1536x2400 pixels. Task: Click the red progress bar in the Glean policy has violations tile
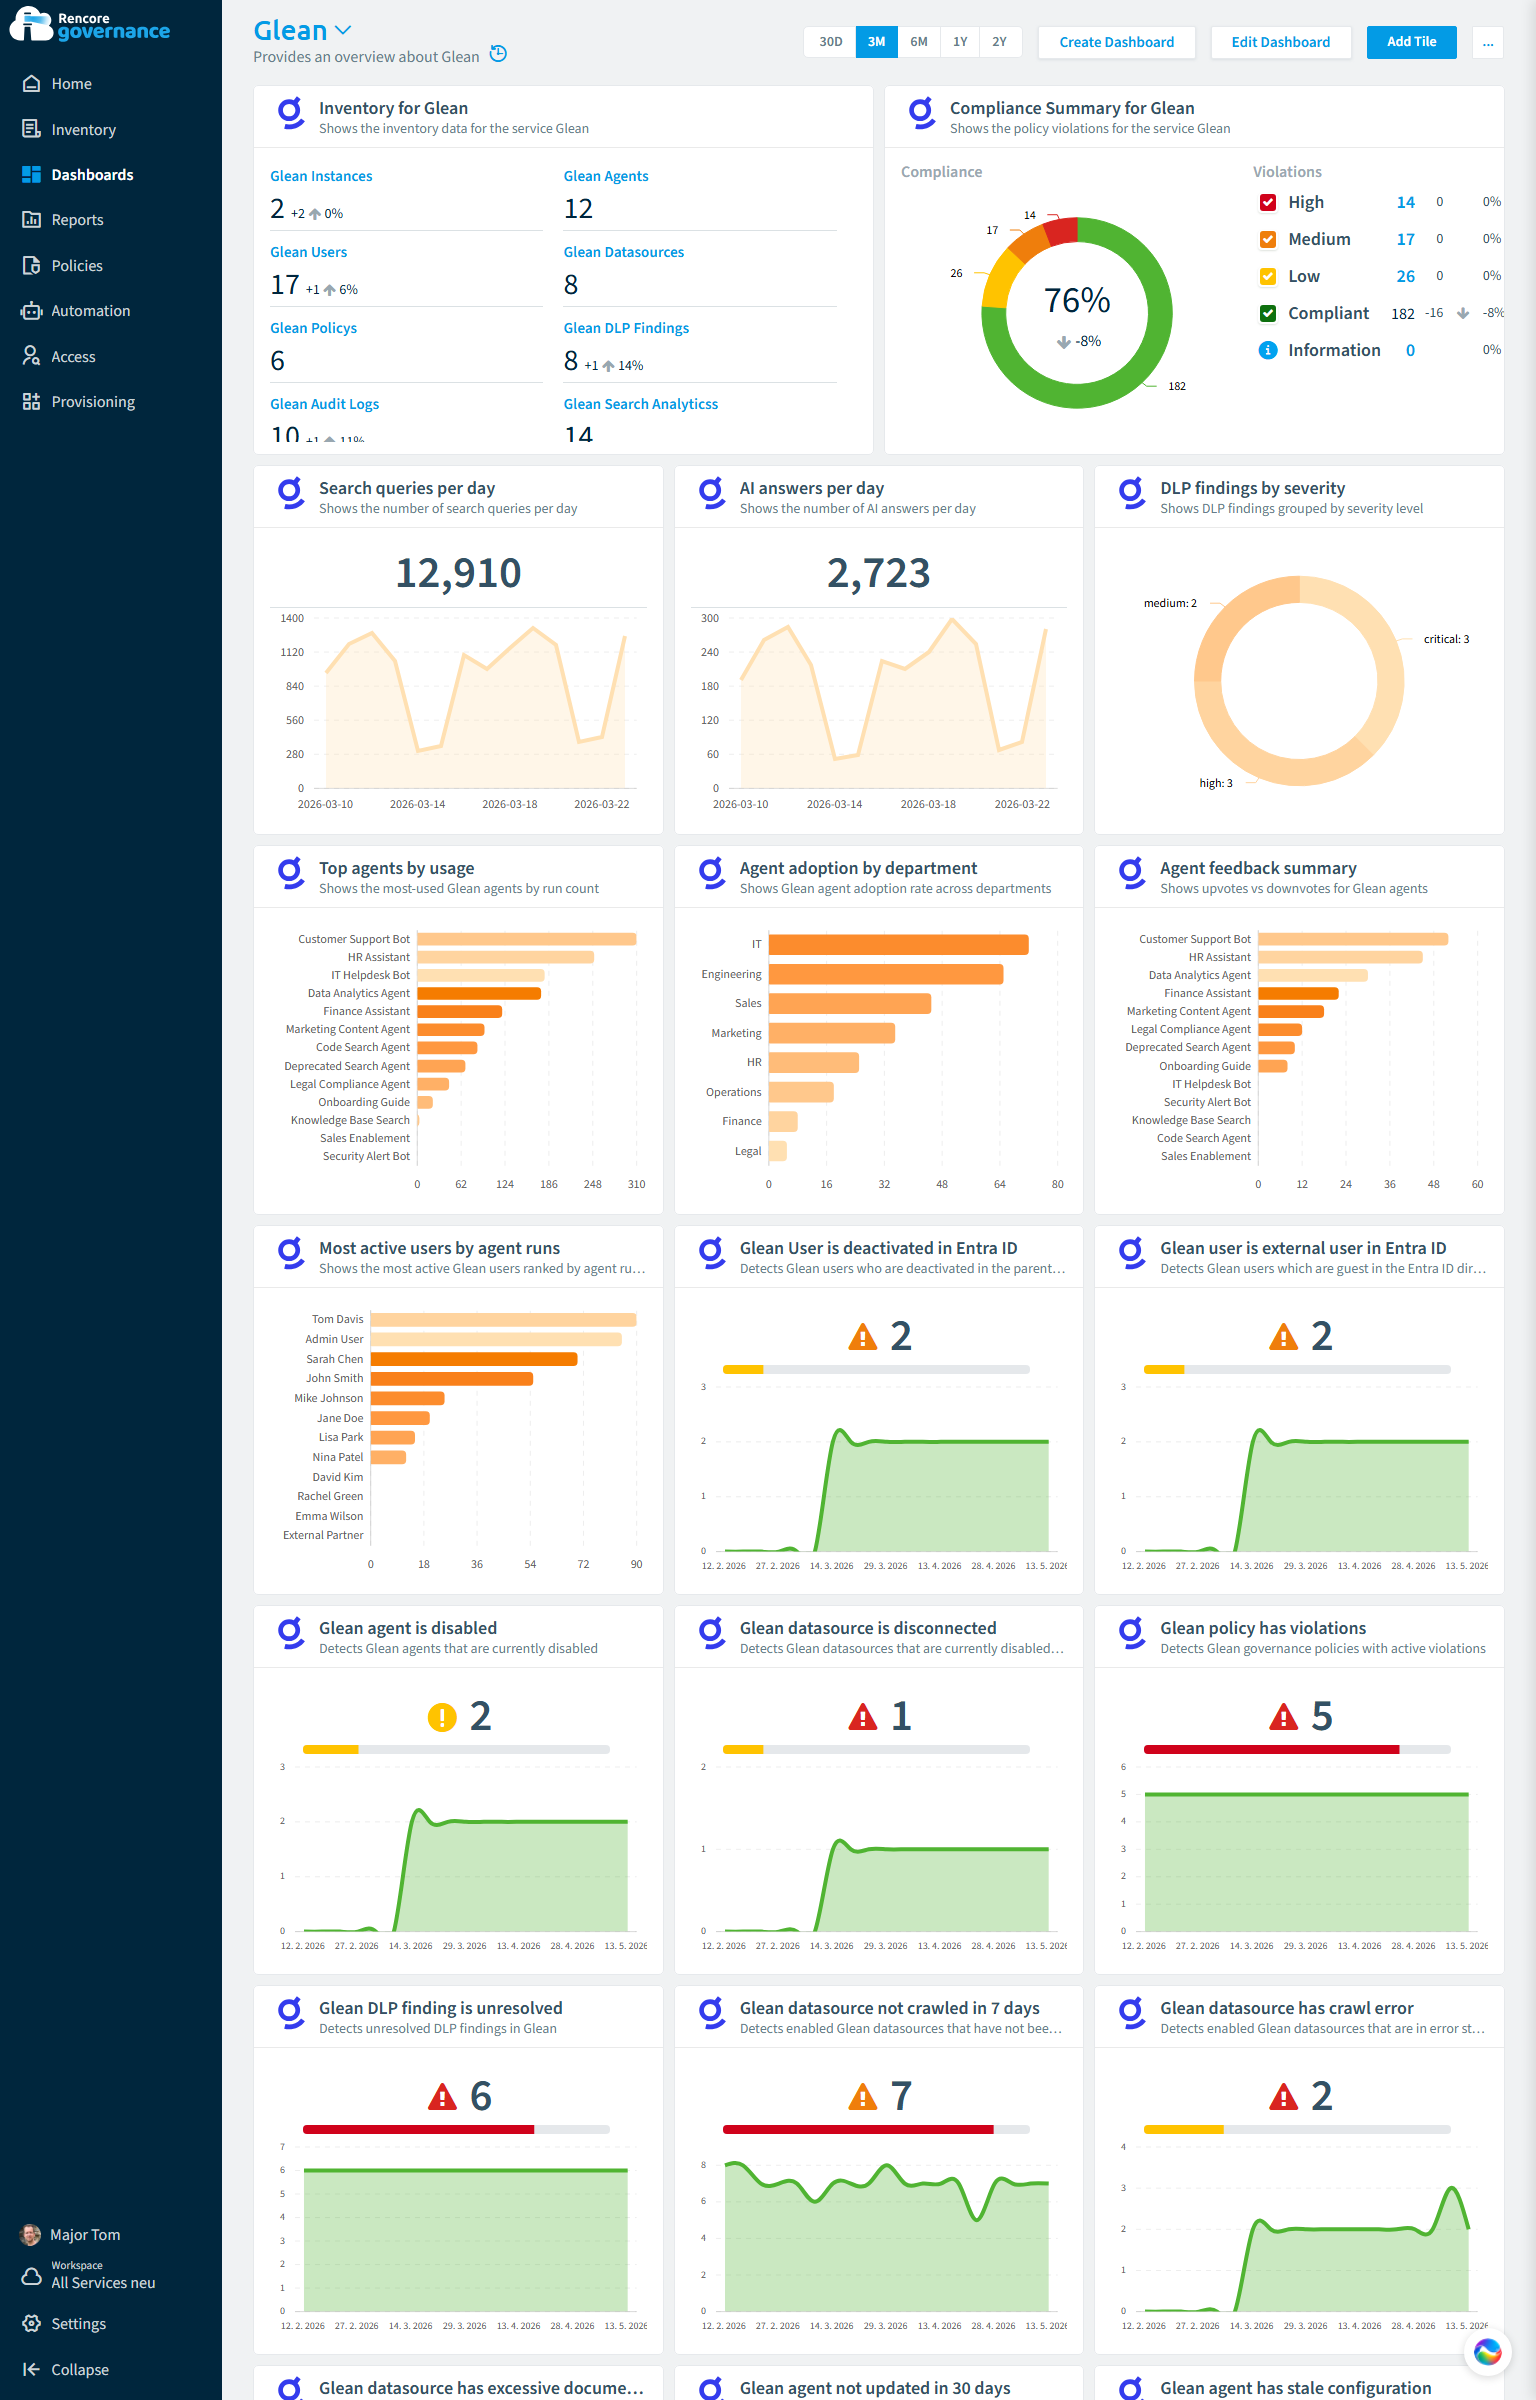click(1271, 1749)
